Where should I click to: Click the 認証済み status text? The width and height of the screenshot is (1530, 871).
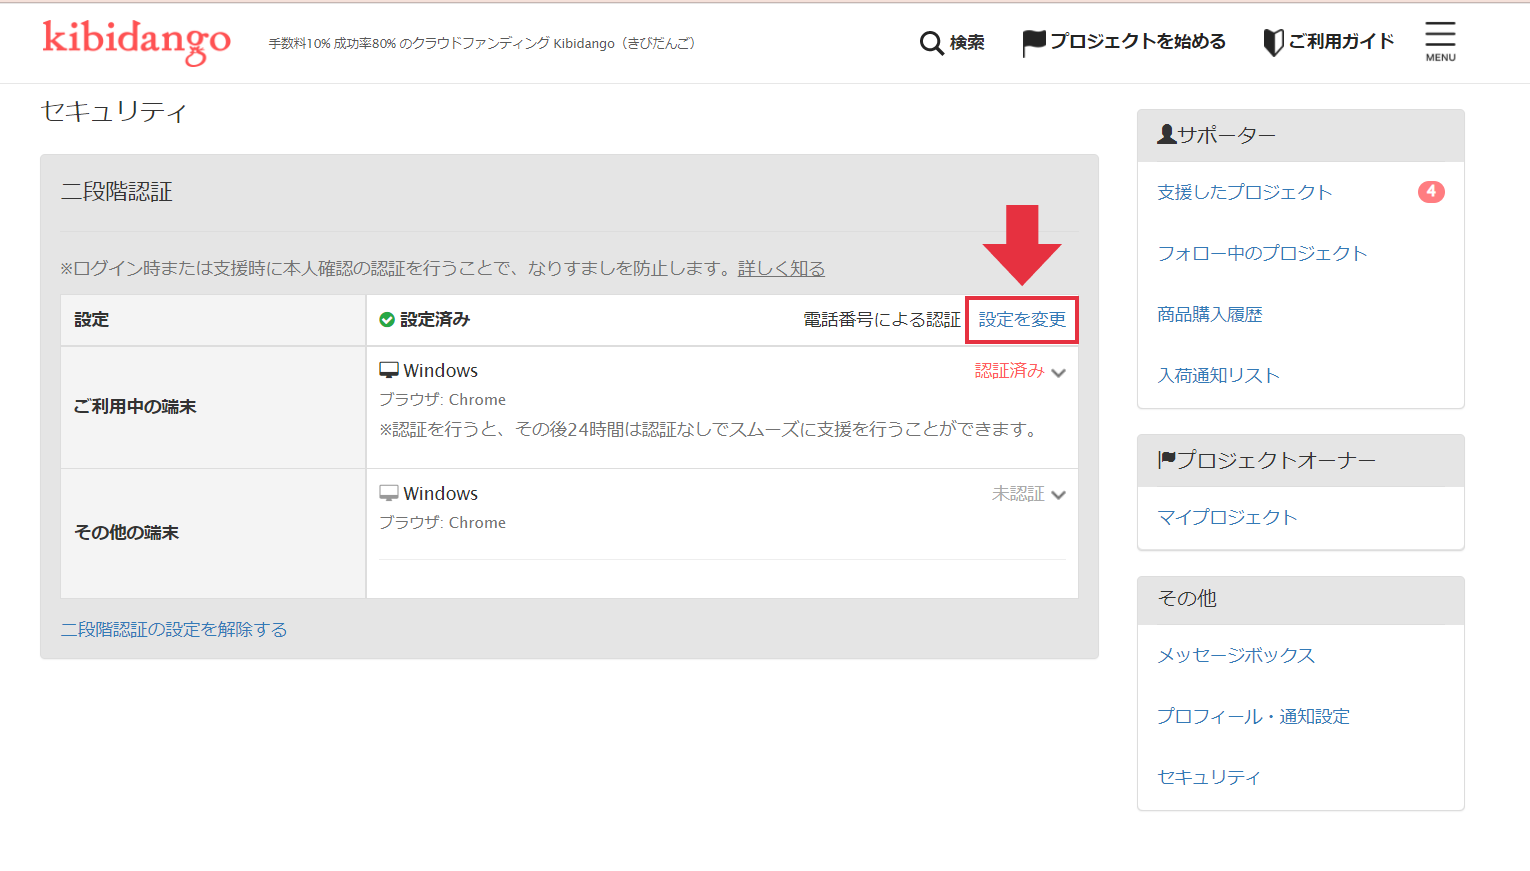1009,371
